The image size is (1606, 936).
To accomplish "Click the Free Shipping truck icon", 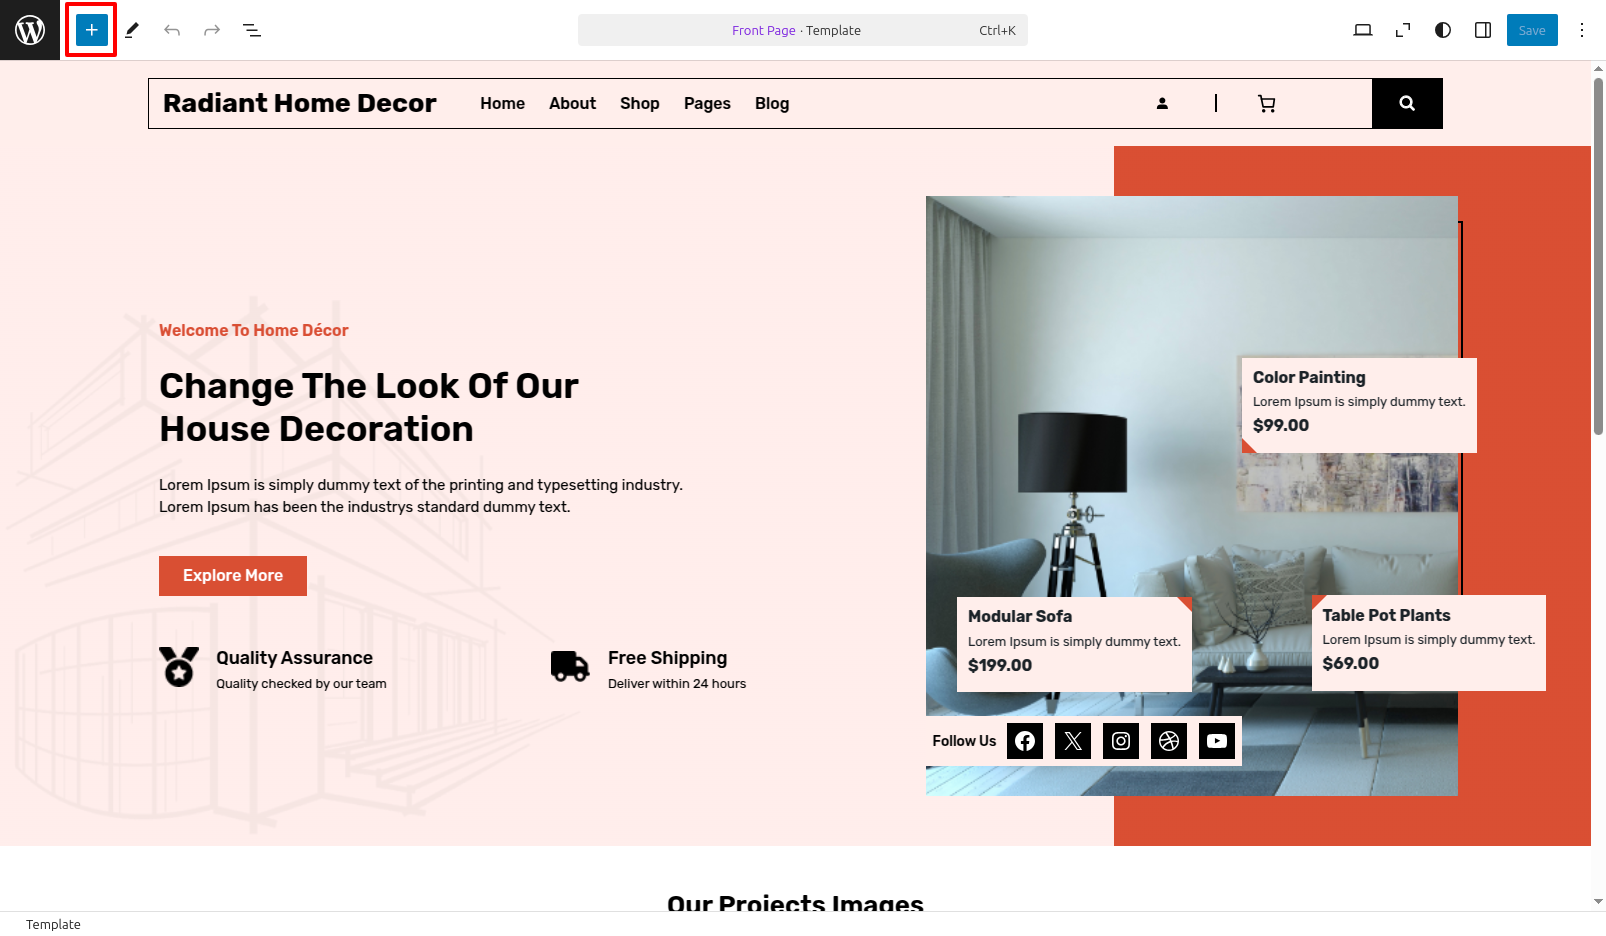I will tap(570, 667).
